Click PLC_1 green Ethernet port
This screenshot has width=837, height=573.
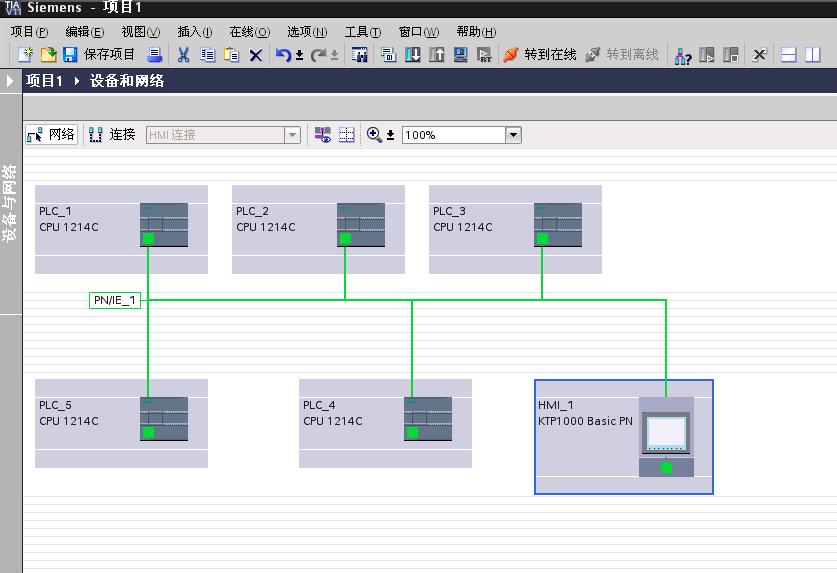coord(148,239)
